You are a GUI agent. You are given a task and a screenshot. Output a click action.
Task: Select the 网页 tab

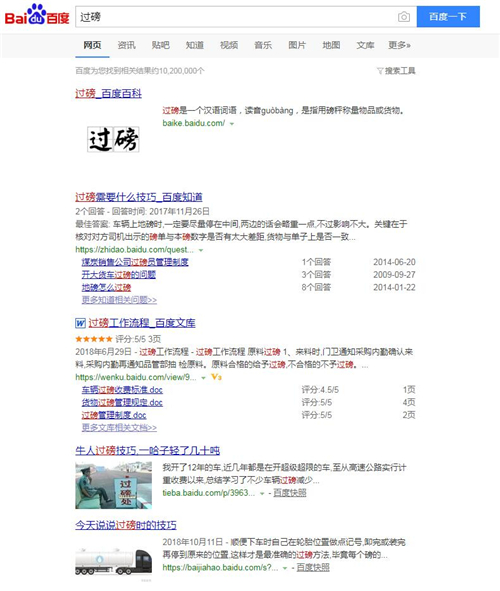tap(92, 45)
